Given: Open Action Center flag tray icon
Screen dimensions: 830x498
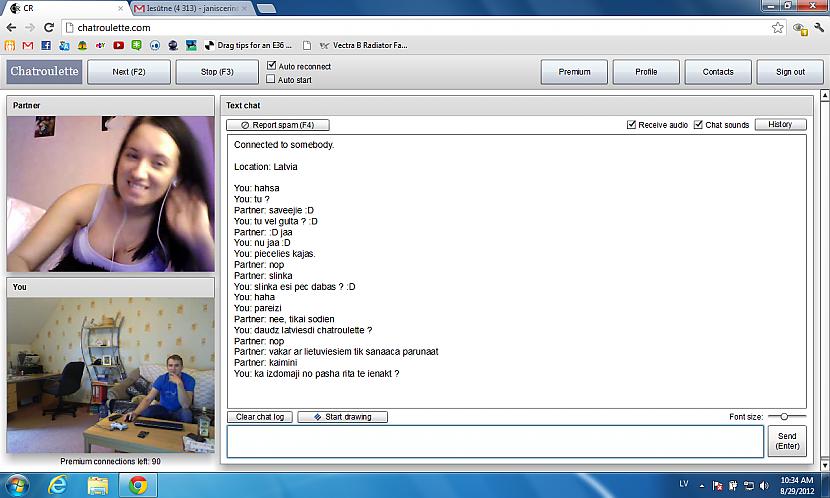Looking at the screenshot, I should 718,485.
